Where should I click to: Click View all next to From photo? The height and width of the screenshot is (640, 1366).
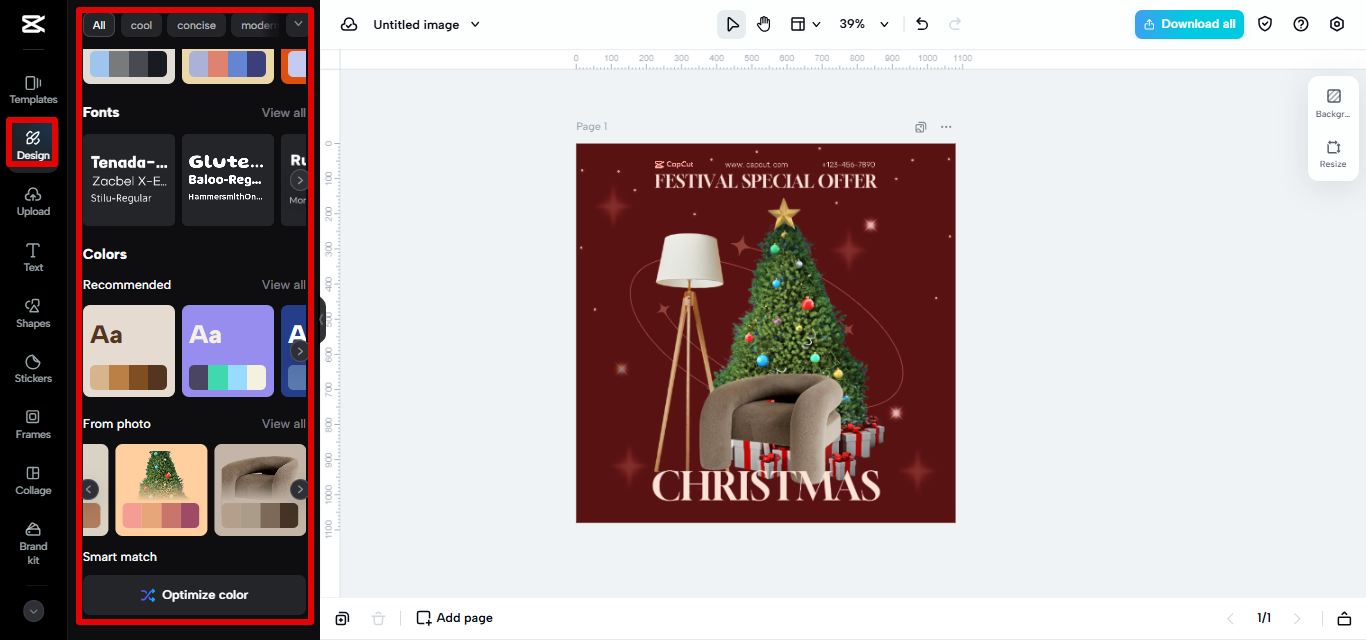point(284,424)
